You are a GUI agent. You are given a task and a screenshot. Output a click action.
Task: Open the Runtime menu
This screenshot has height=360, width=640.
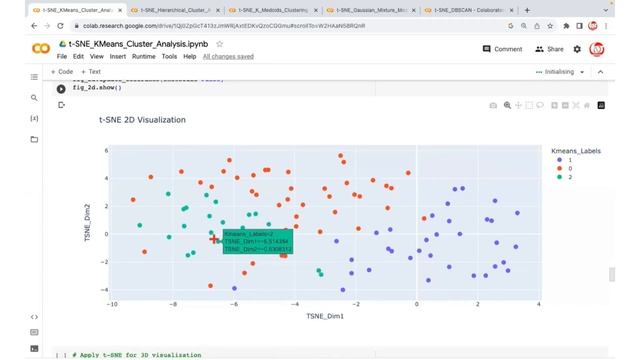(144, 56)
